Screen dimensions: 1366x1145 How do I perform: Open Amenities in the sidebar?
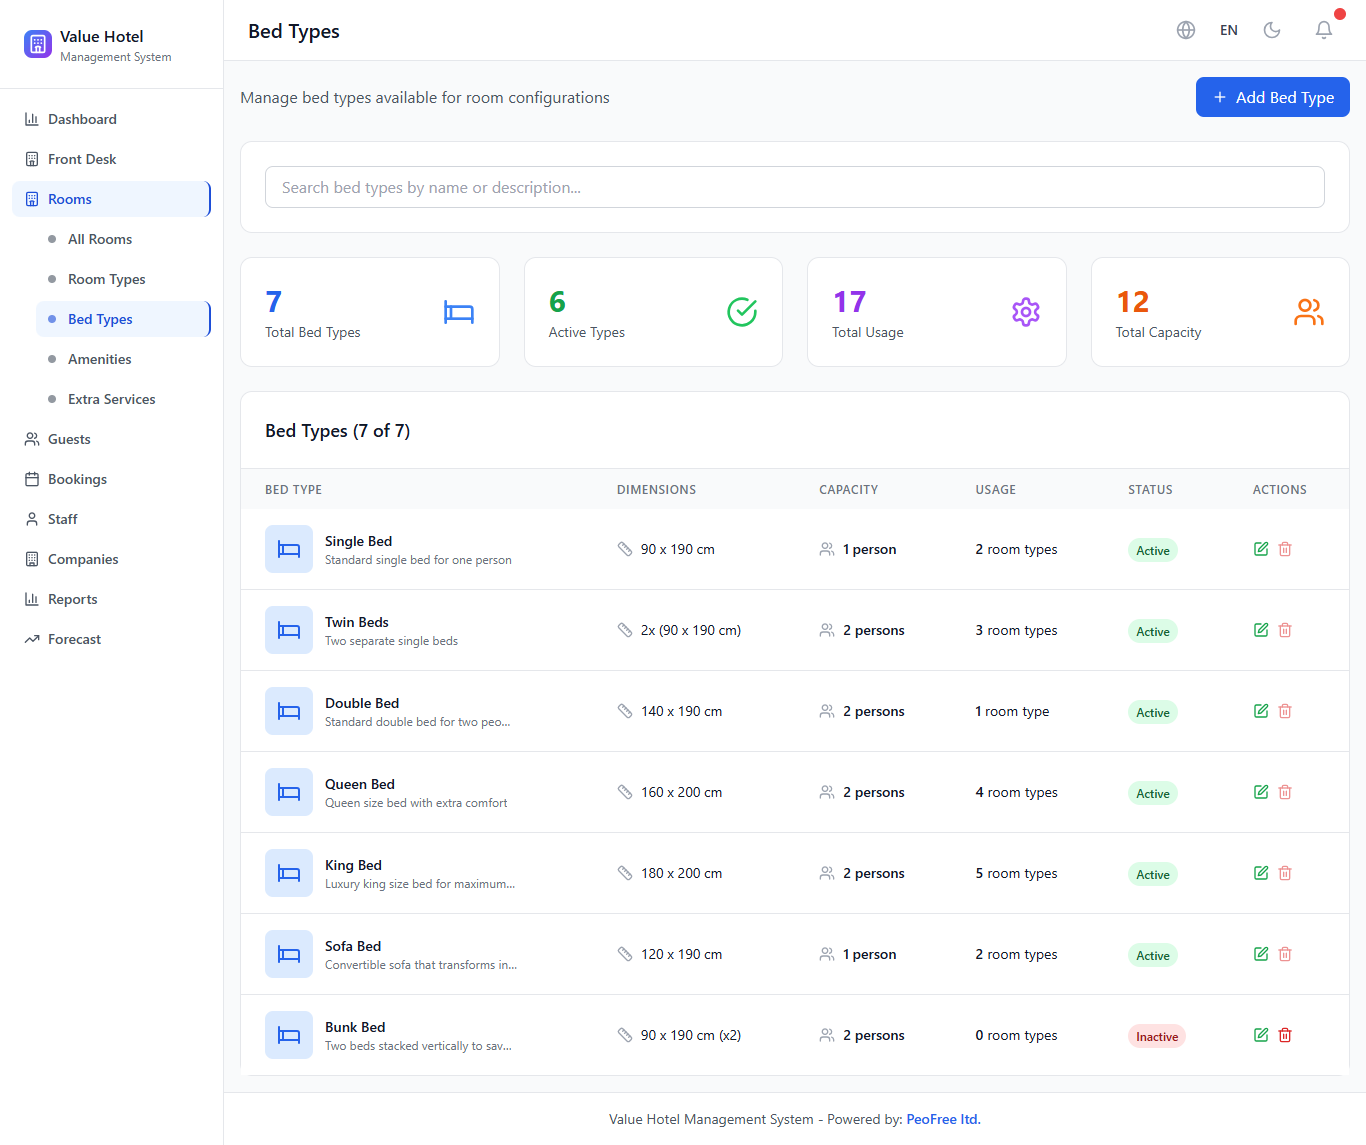[99, 359]
